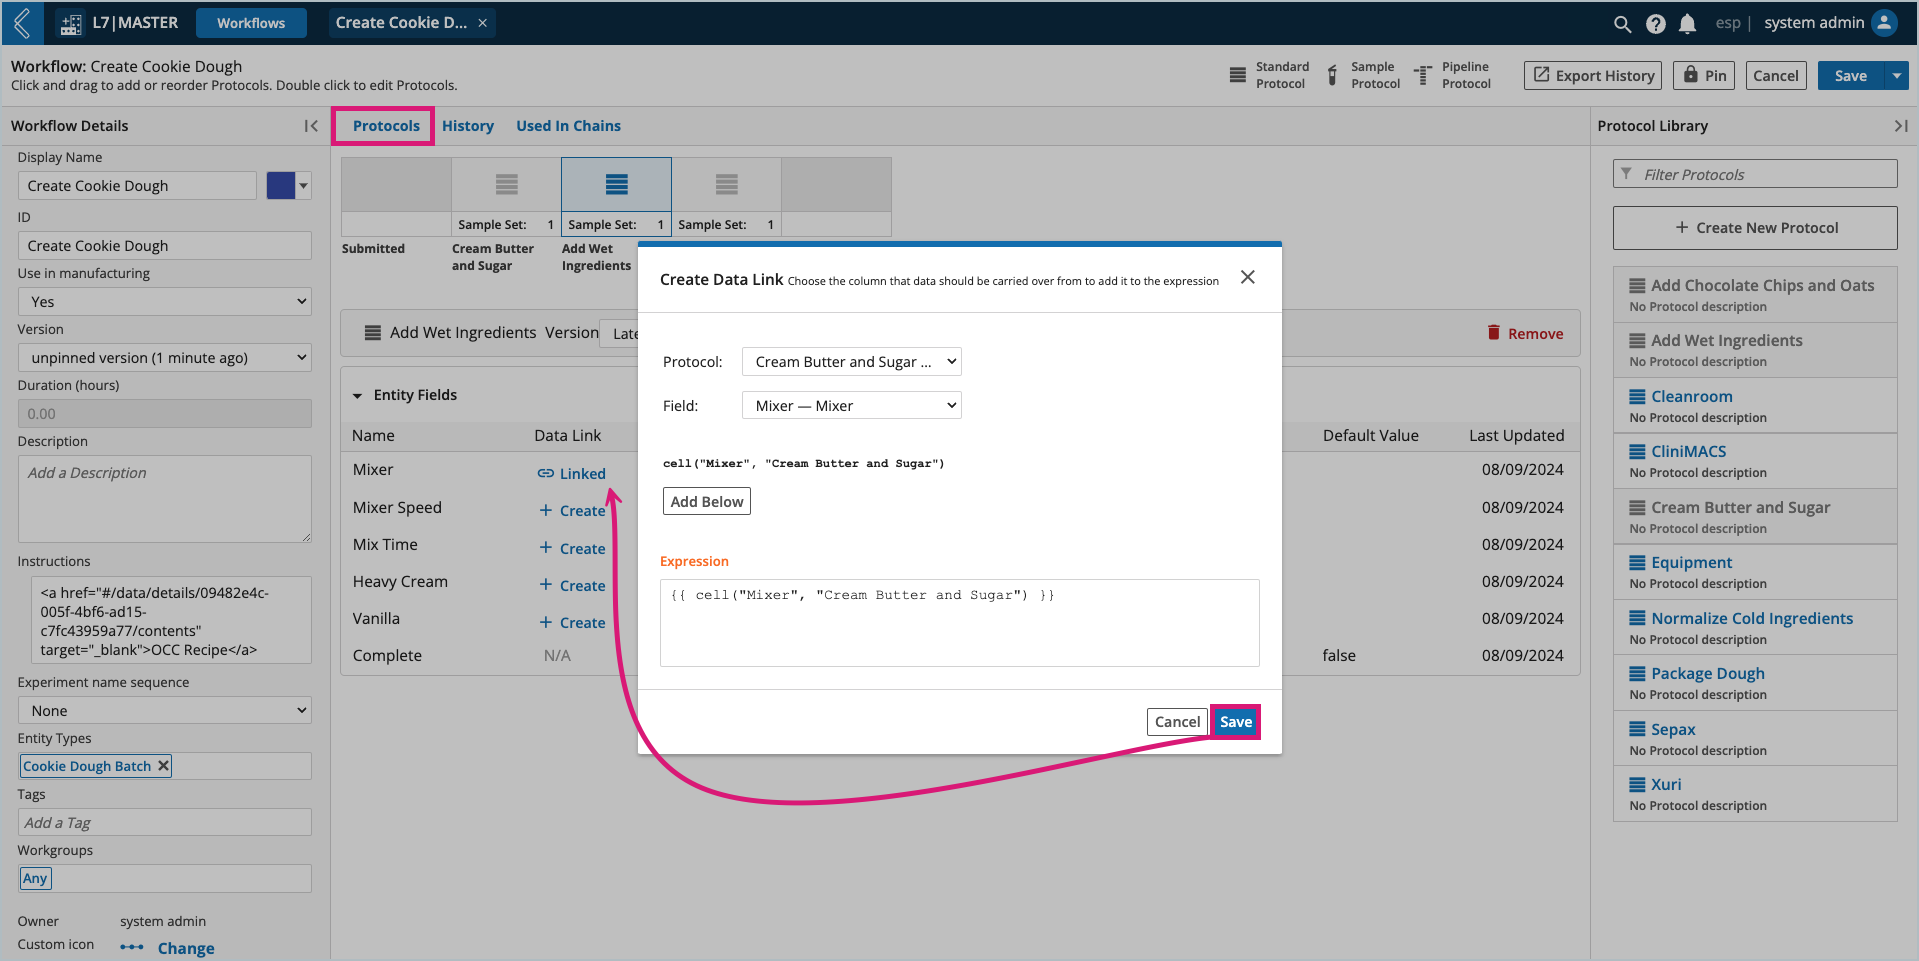Viewport: 1919px width, 961px height.
Task: Open the L7 MASTER apps grid icon
Action: click(71, 23)
